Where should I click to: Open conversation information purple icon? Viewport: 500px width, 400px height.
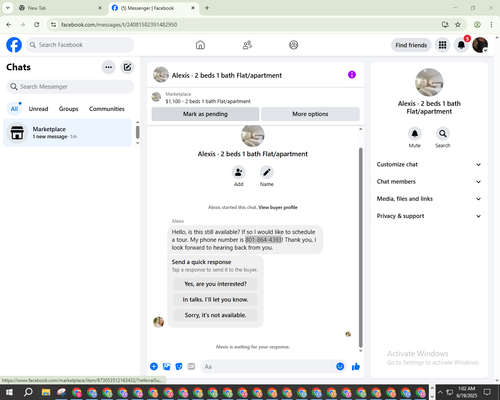[352, 75]
